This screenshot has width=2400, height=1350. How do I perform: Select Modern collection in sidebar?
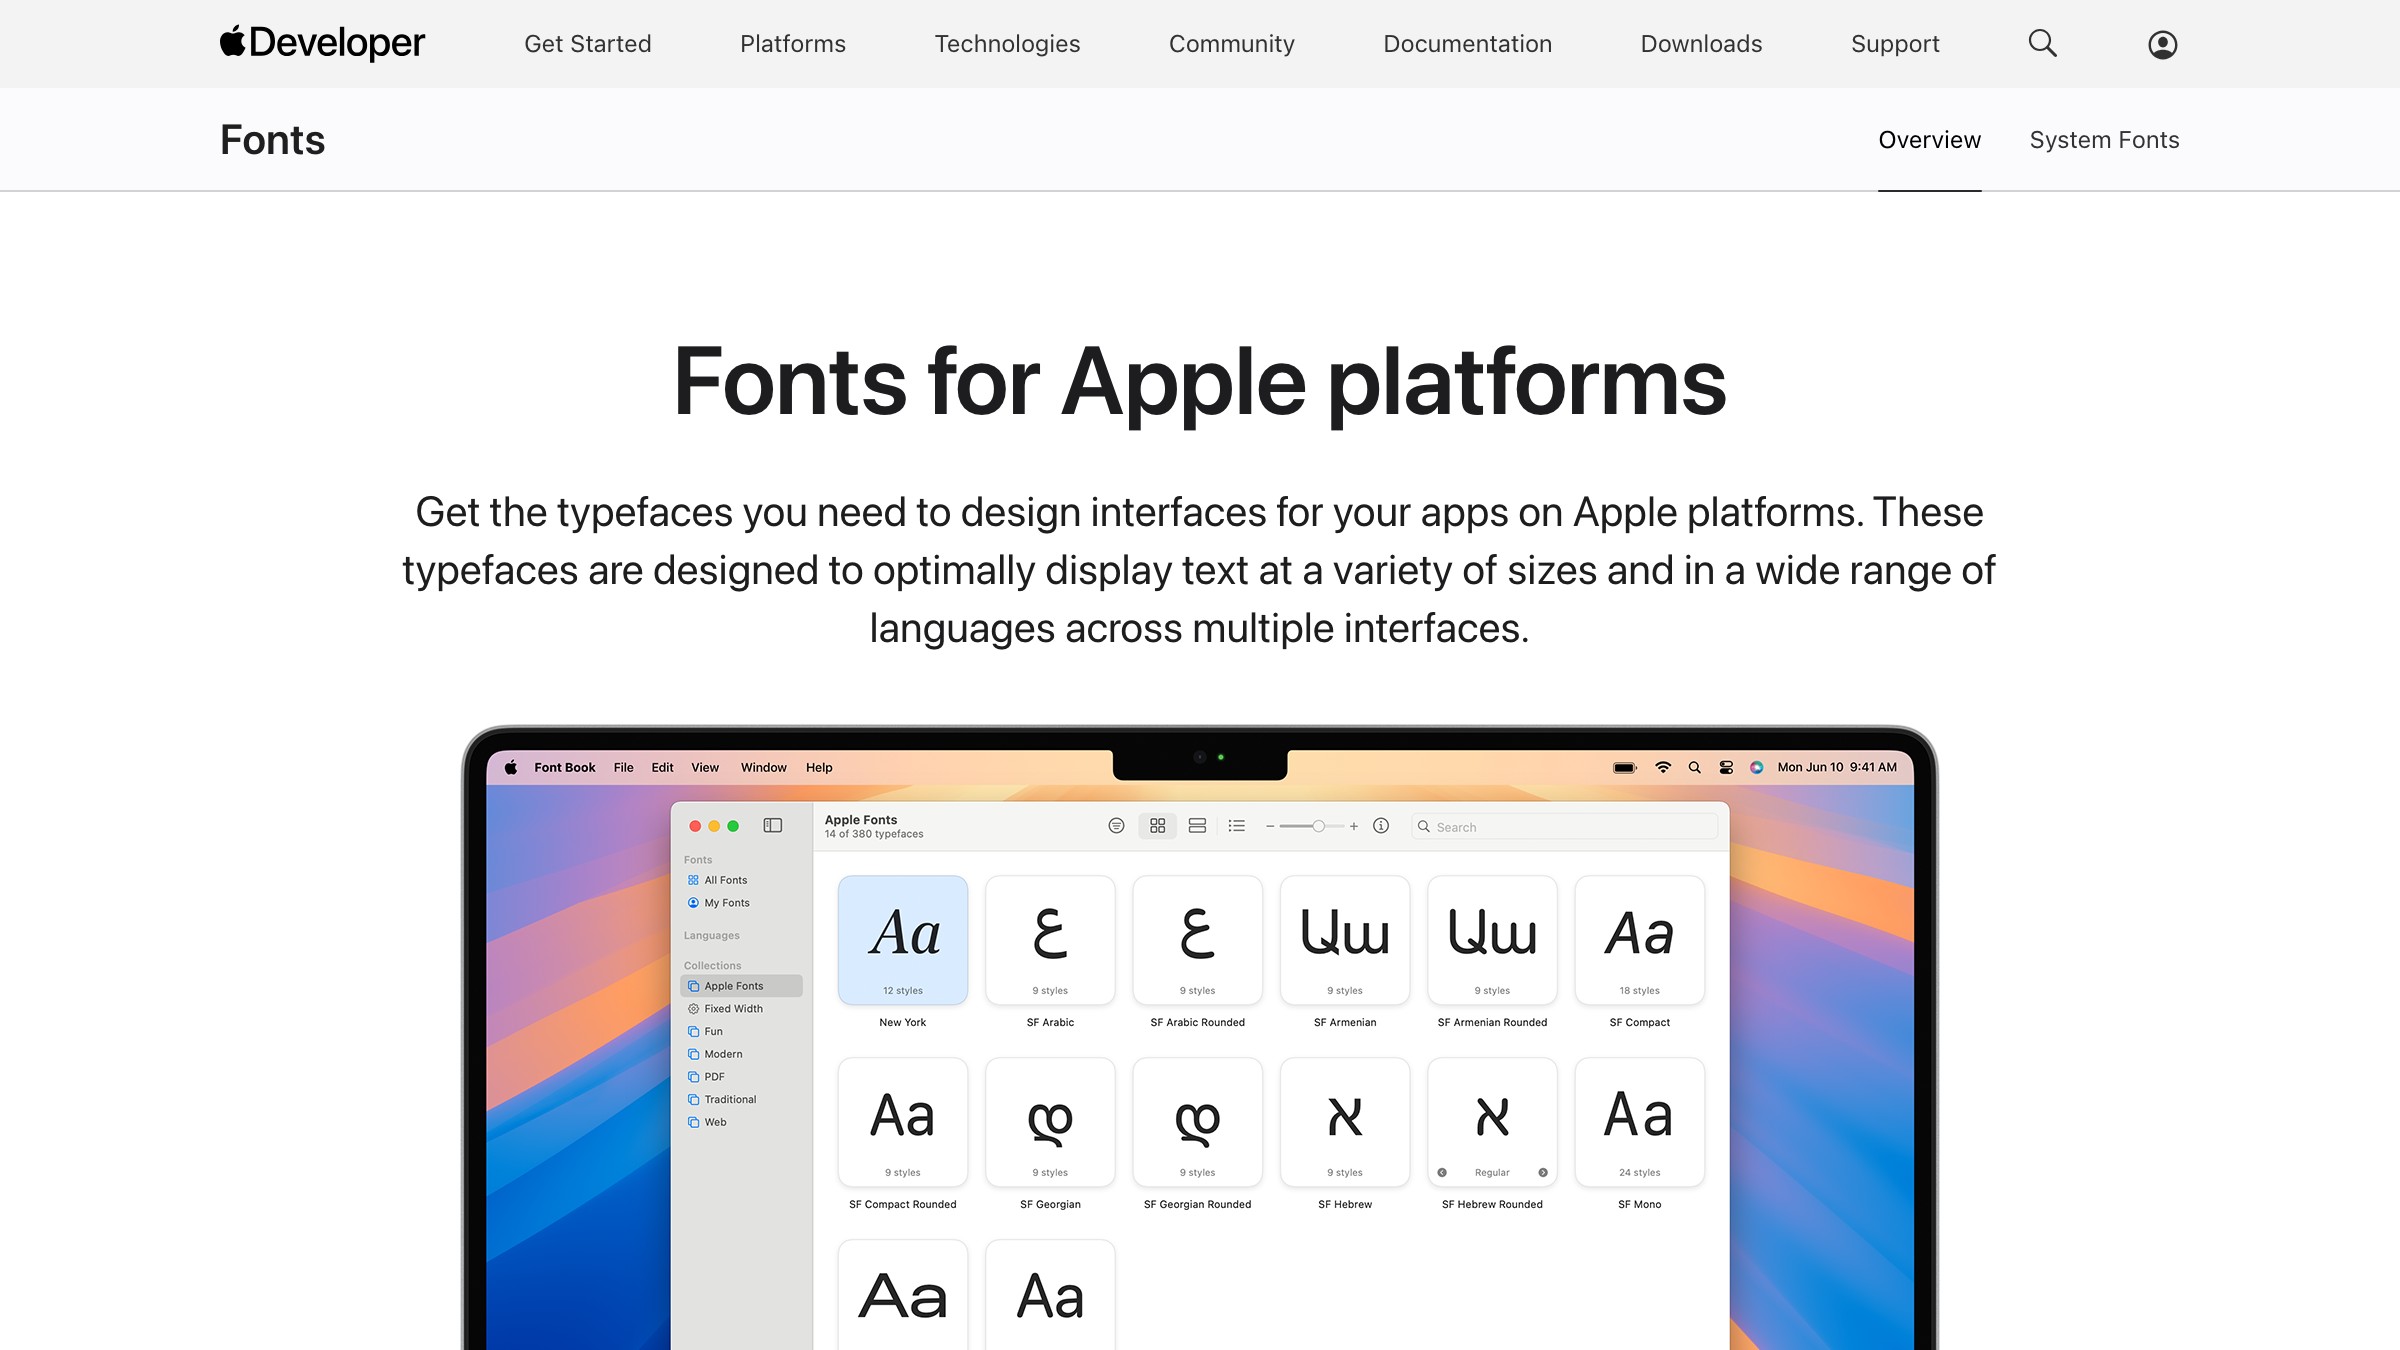[x=740, y=1054]
